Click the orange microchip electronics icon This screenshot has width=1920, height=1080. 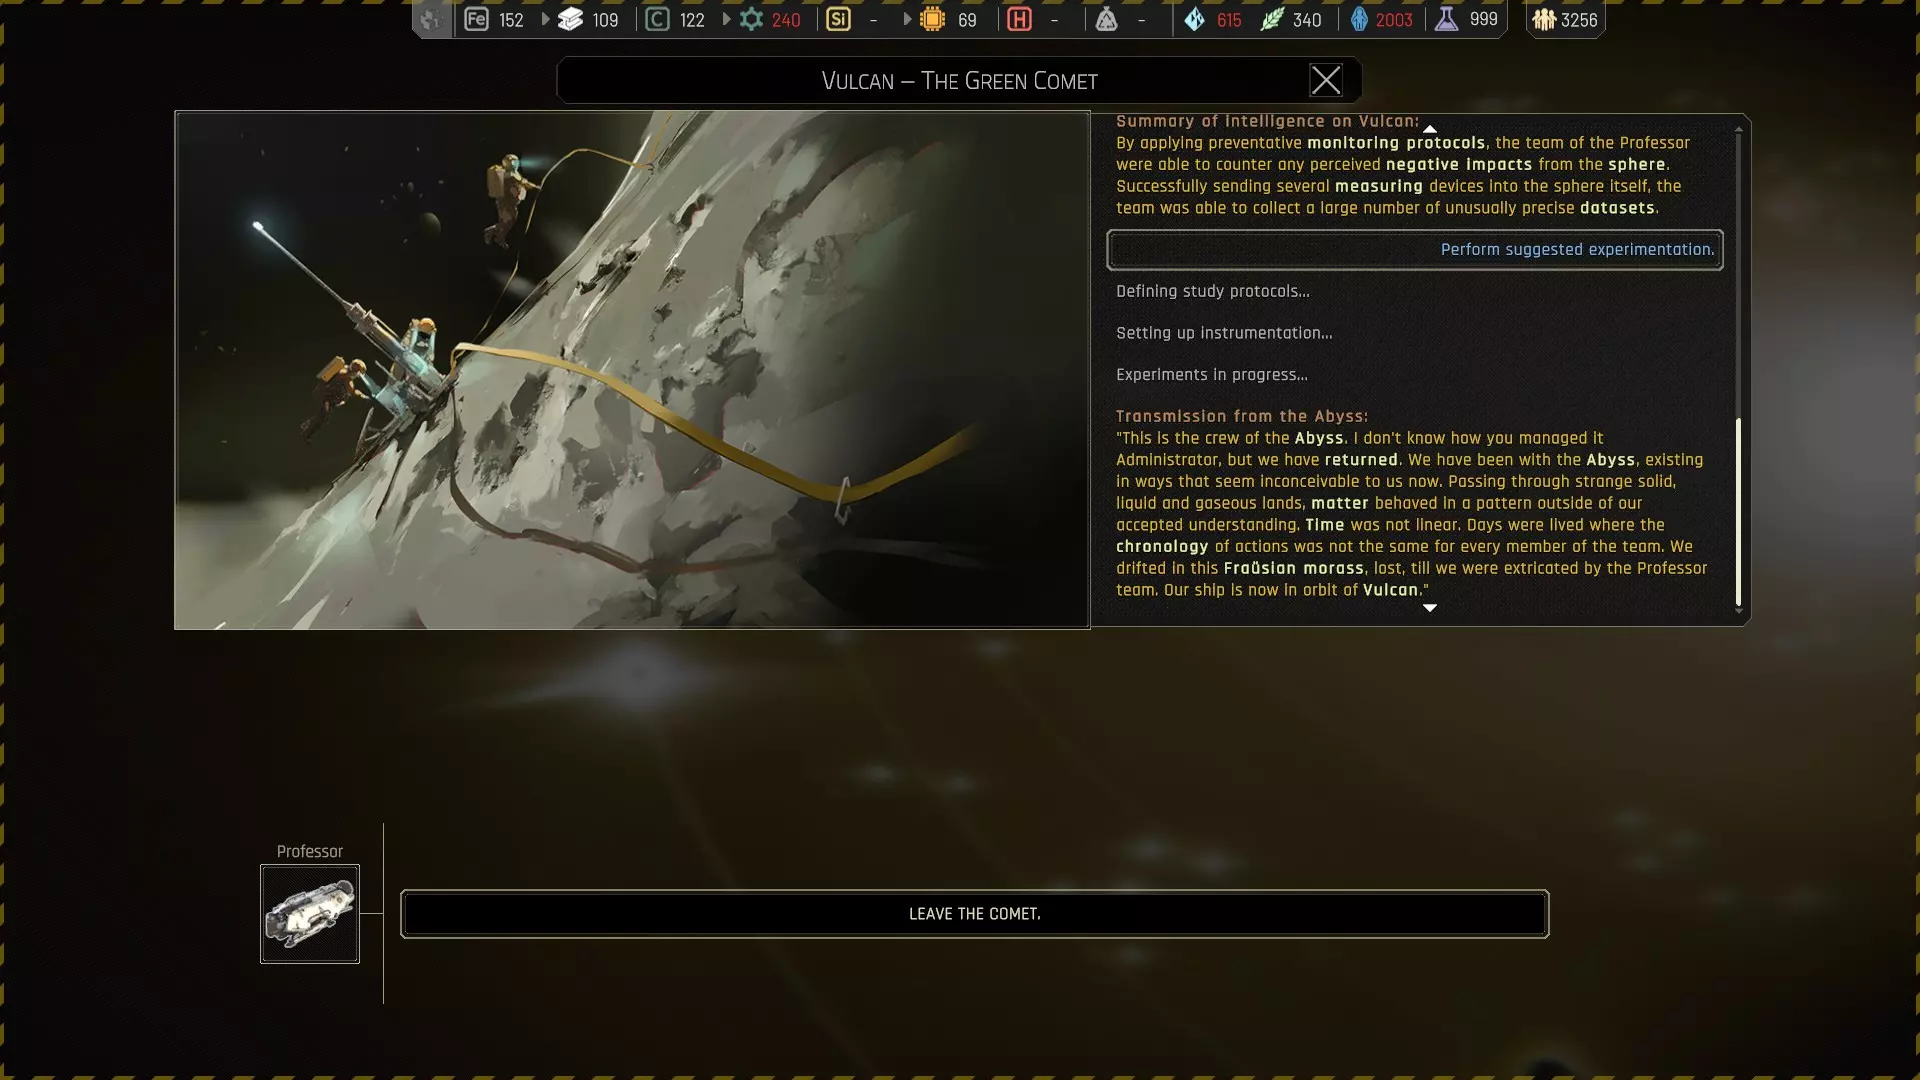pos(932,19)
